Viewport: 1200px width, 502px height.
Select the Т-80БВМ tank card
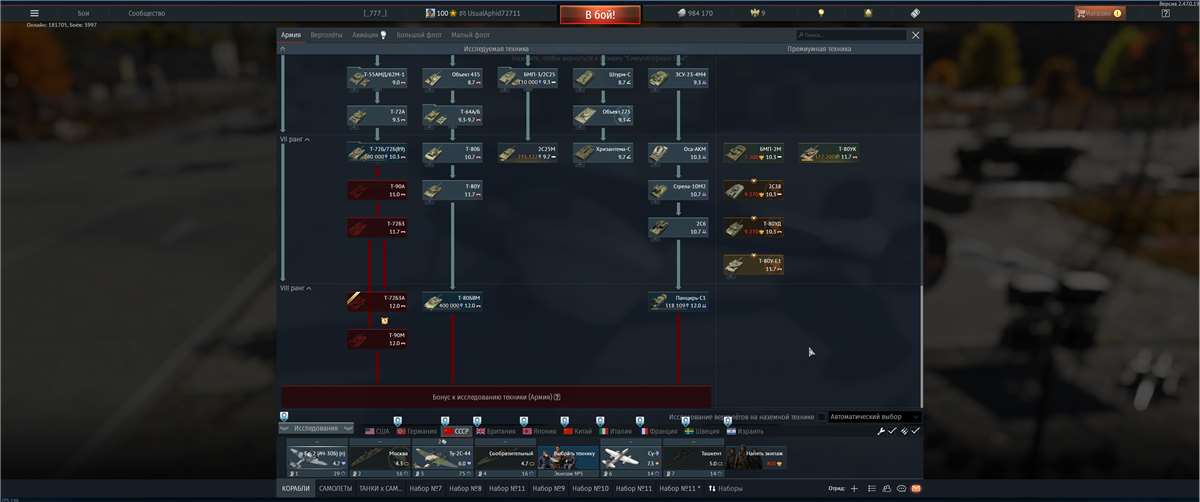point(451,301)
